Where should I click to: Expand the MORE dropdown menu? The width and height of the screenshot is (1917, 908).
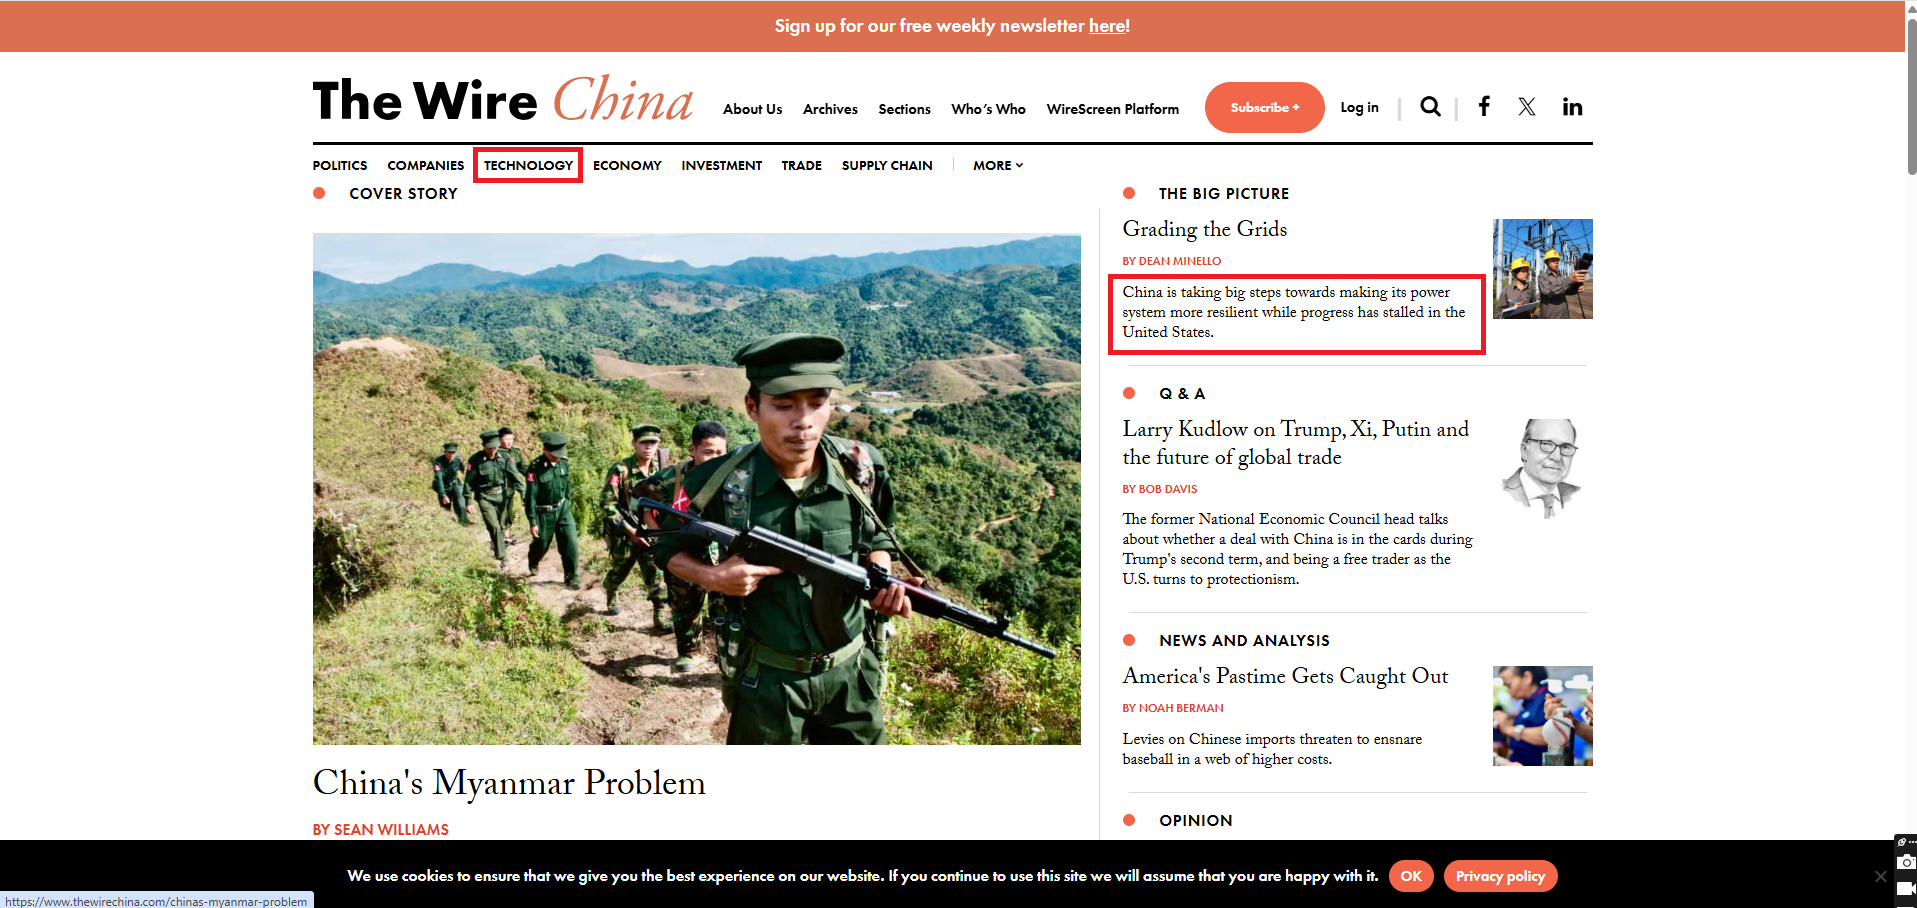pyautogui.click(x=998, y=165)
